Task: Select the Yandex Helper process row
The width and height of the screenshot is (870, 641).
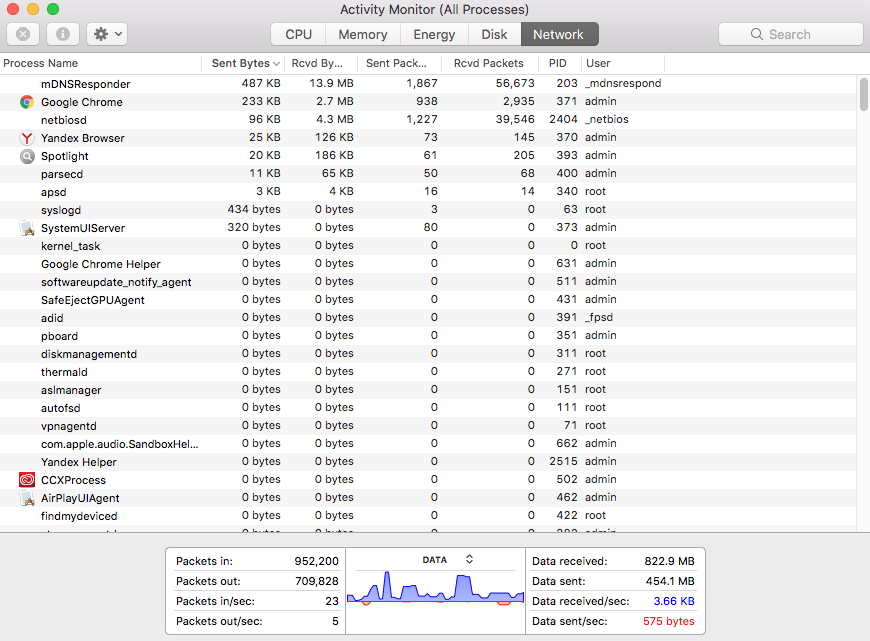Action: pyautogui.click(x=427, y=462)
